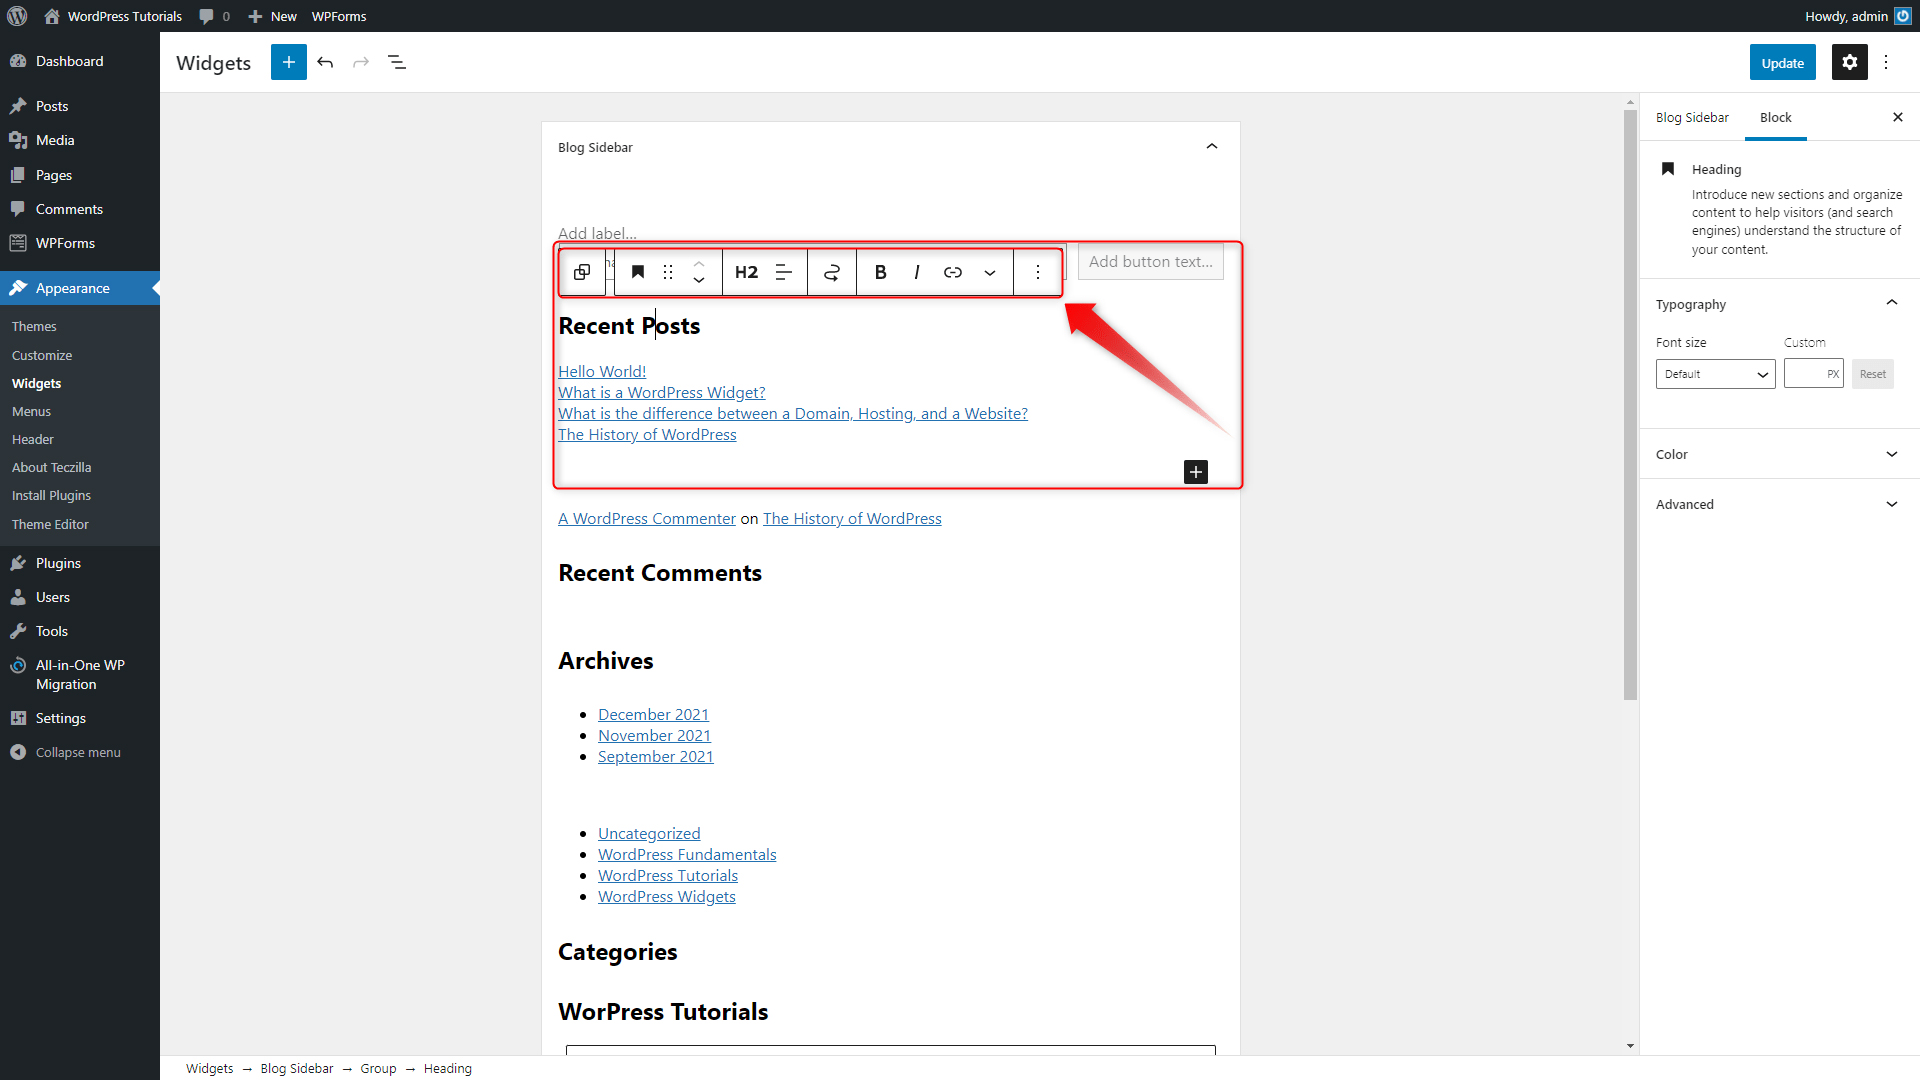Click the December 2021 archive link

click(653, 714)
